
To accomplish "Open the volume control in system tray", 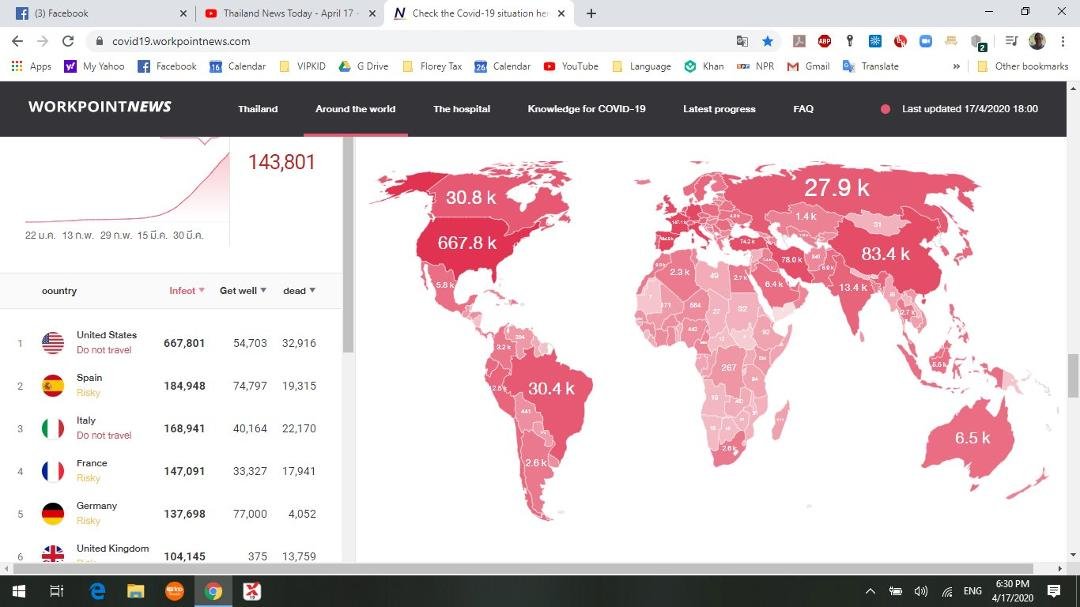I will [x=921, y=591].
